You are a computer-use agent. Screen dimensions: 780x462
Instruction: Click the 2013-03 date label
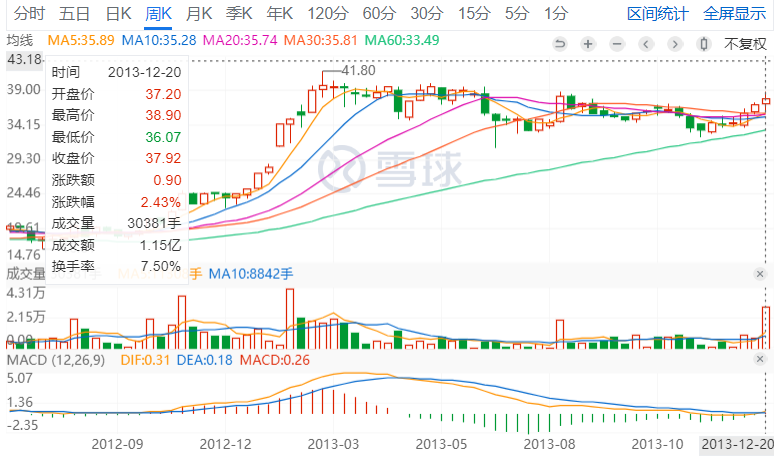(x=333, y=444)
